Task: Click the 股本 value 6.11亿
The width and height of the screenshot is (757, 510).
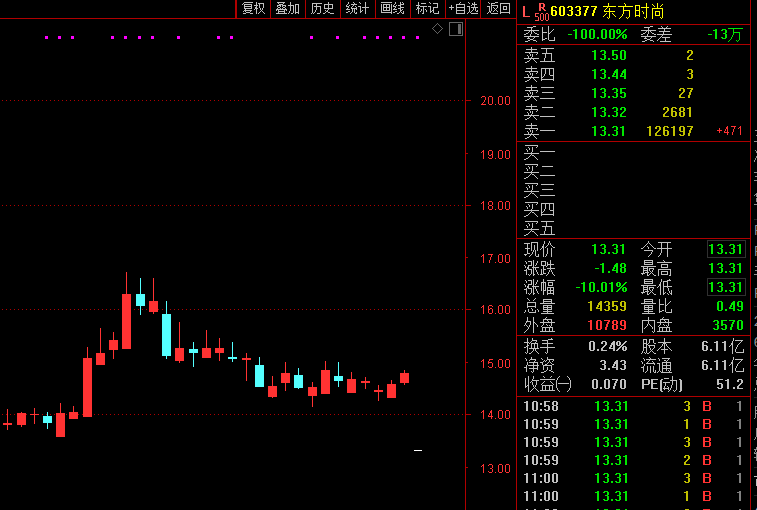Action: tap(723, 346)
